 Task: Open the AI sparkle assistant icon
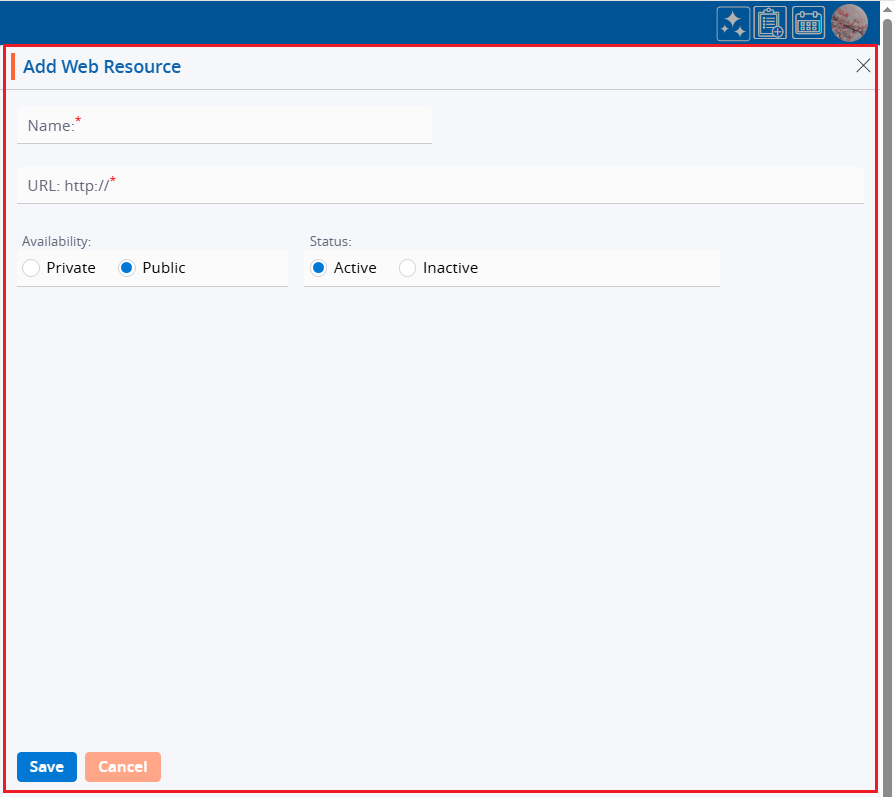tap(733, 23)
